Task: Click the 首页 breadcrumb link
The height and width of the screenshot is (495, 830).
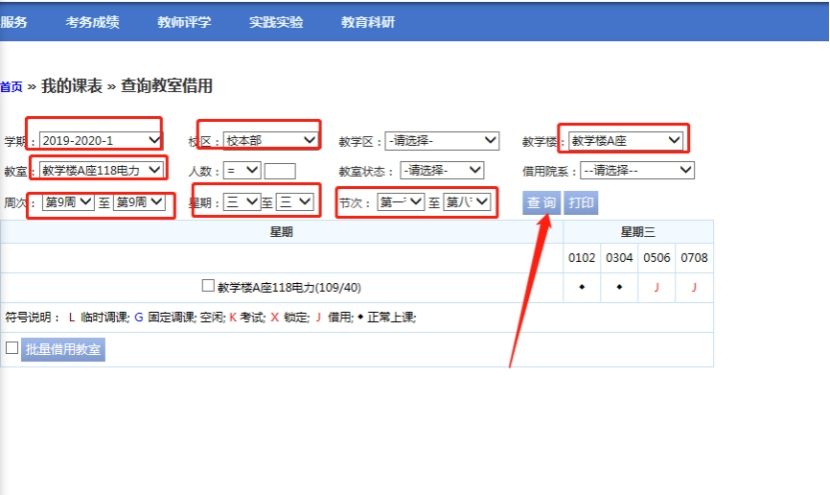Action: pyautogui.click(x=11, y=87)
